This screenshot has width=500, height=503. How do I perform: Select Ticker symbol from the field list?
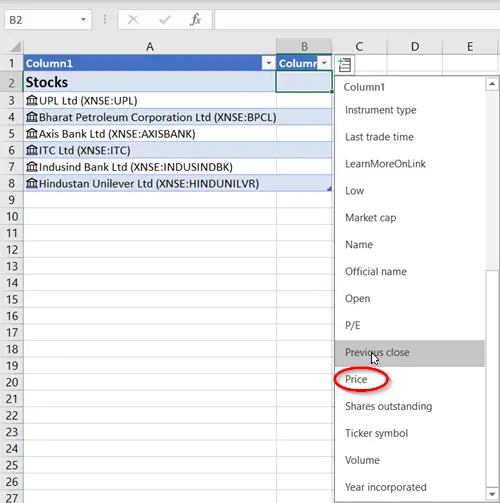point(376,433)
